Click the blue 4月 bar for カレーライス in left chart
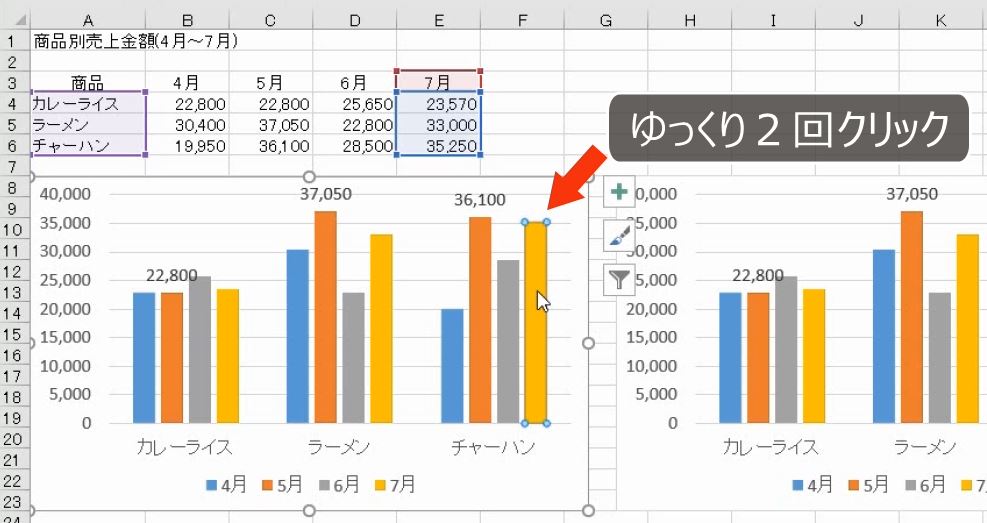This screenshot has width=987, height=523. [x=144, y=357]
